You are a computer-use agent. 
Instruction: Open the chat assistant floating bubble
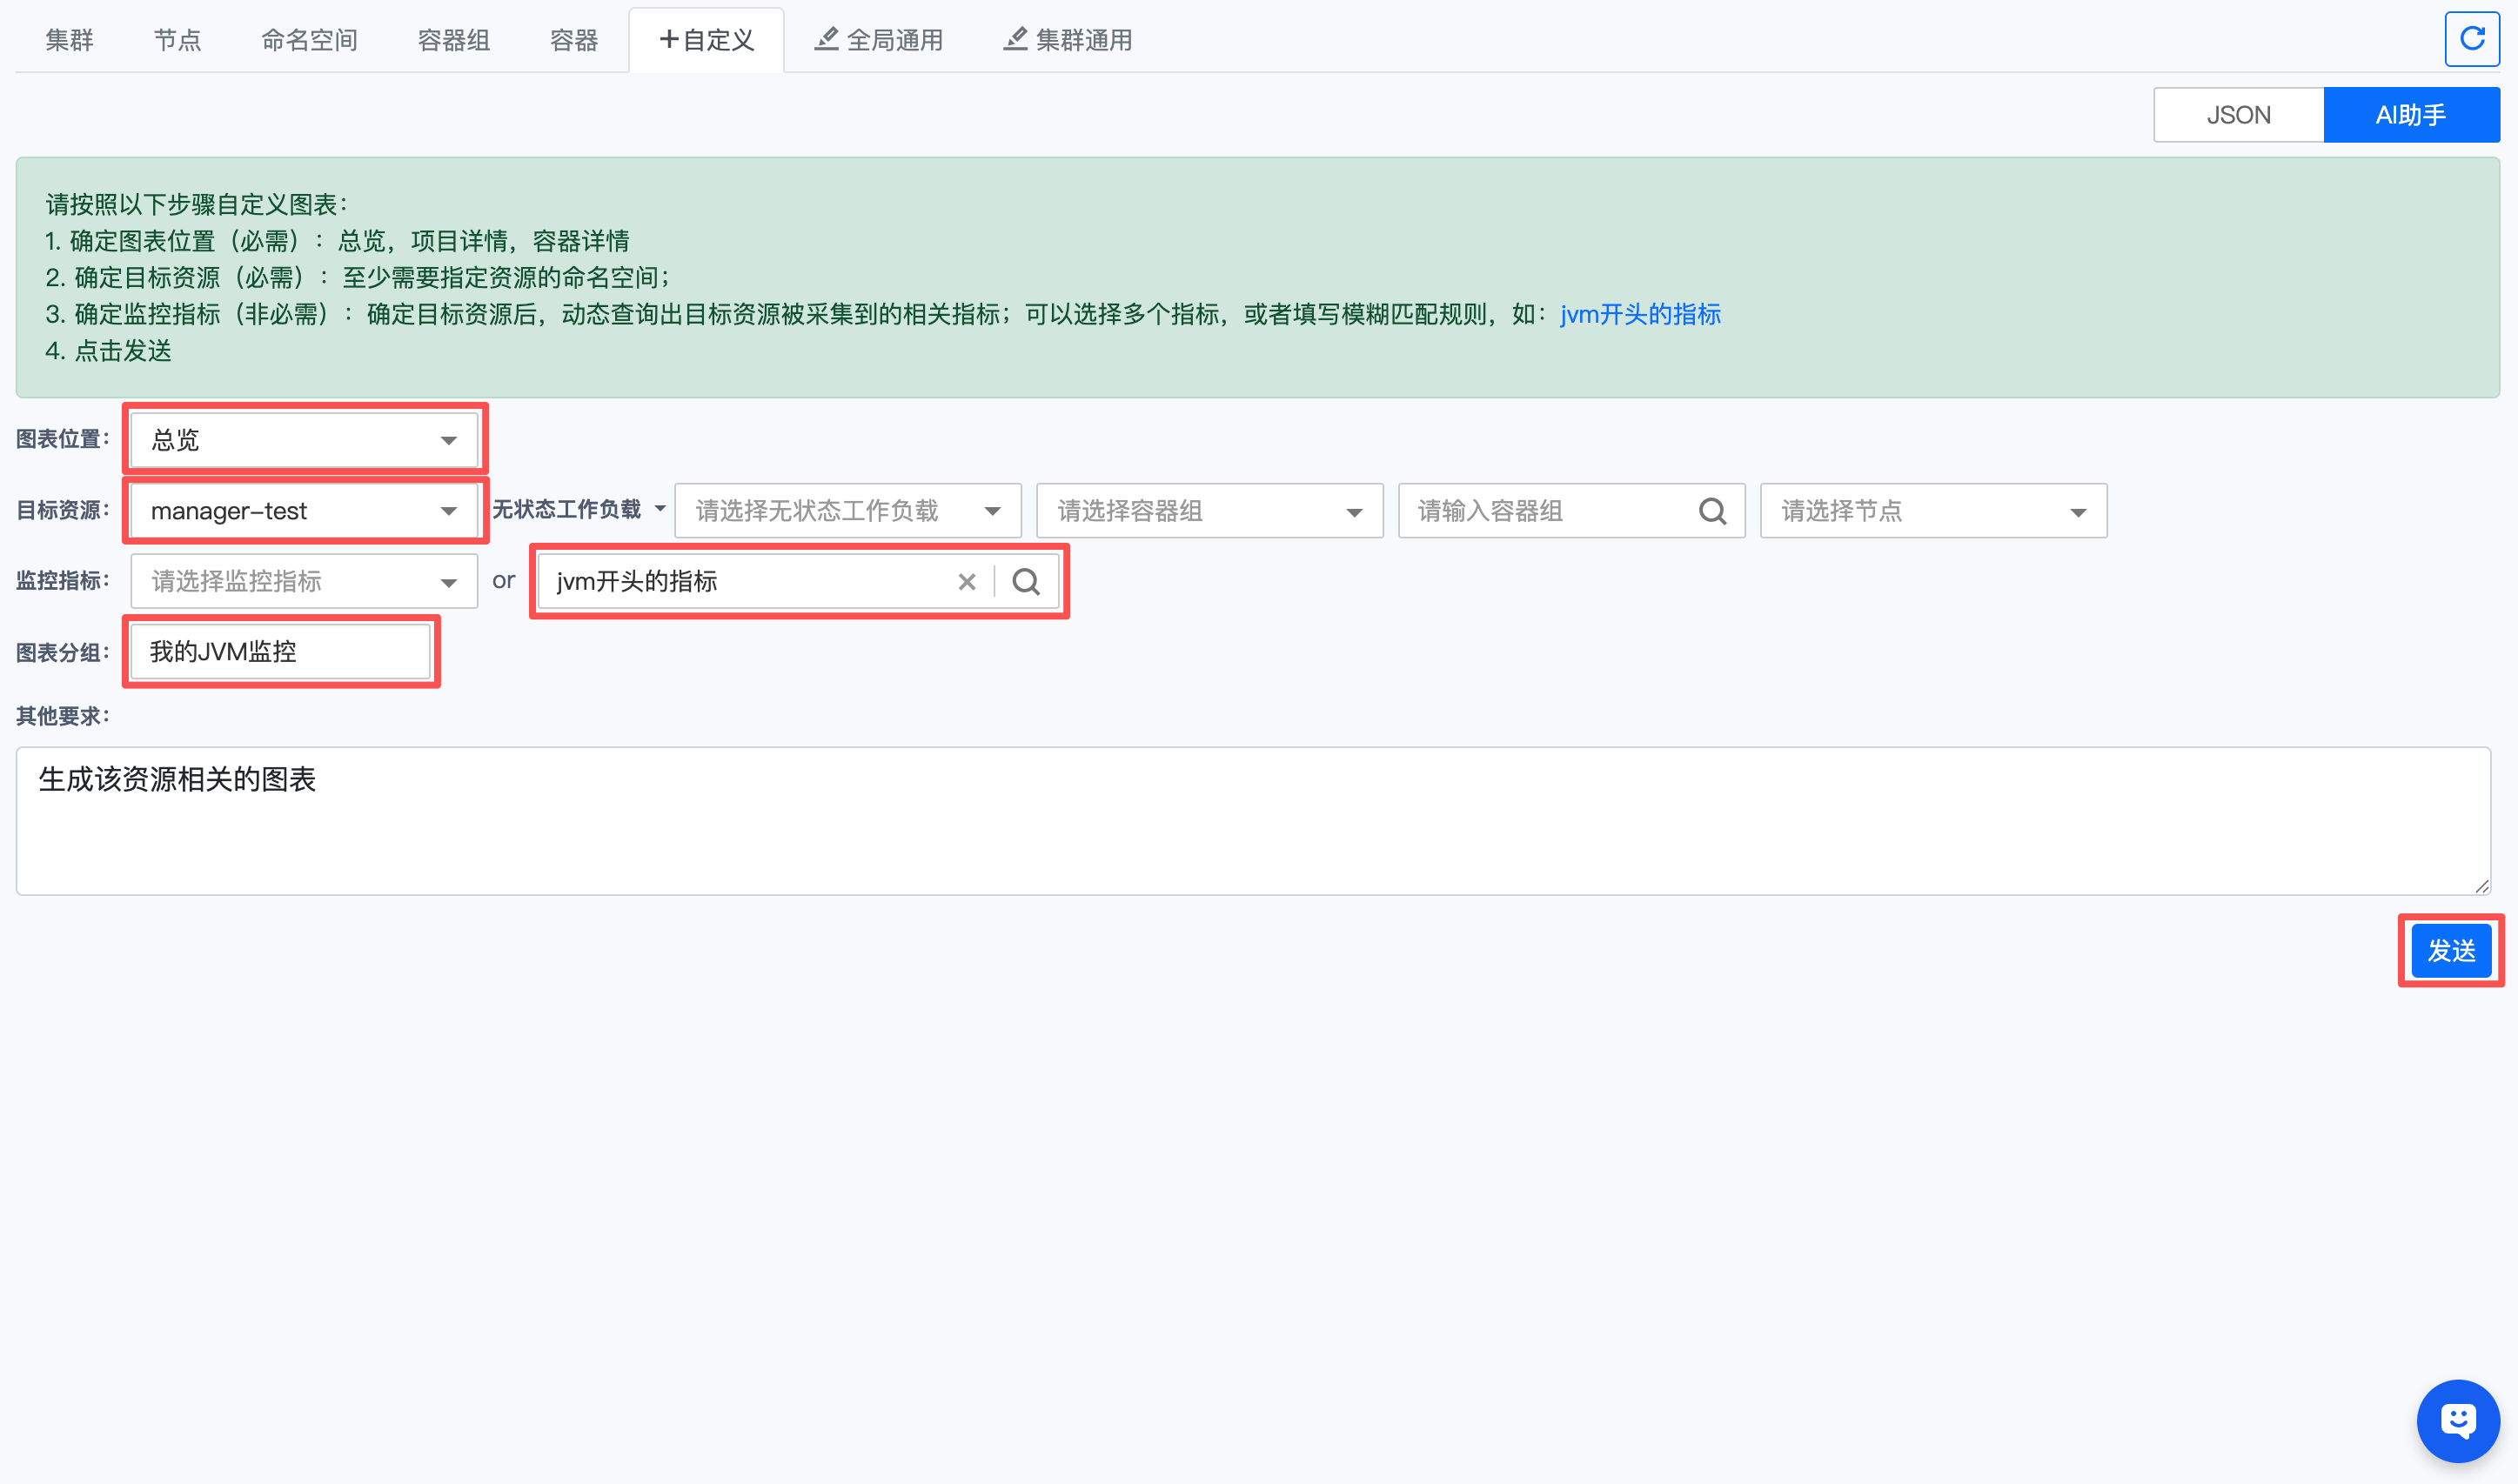click(x=2457, y=1420)
